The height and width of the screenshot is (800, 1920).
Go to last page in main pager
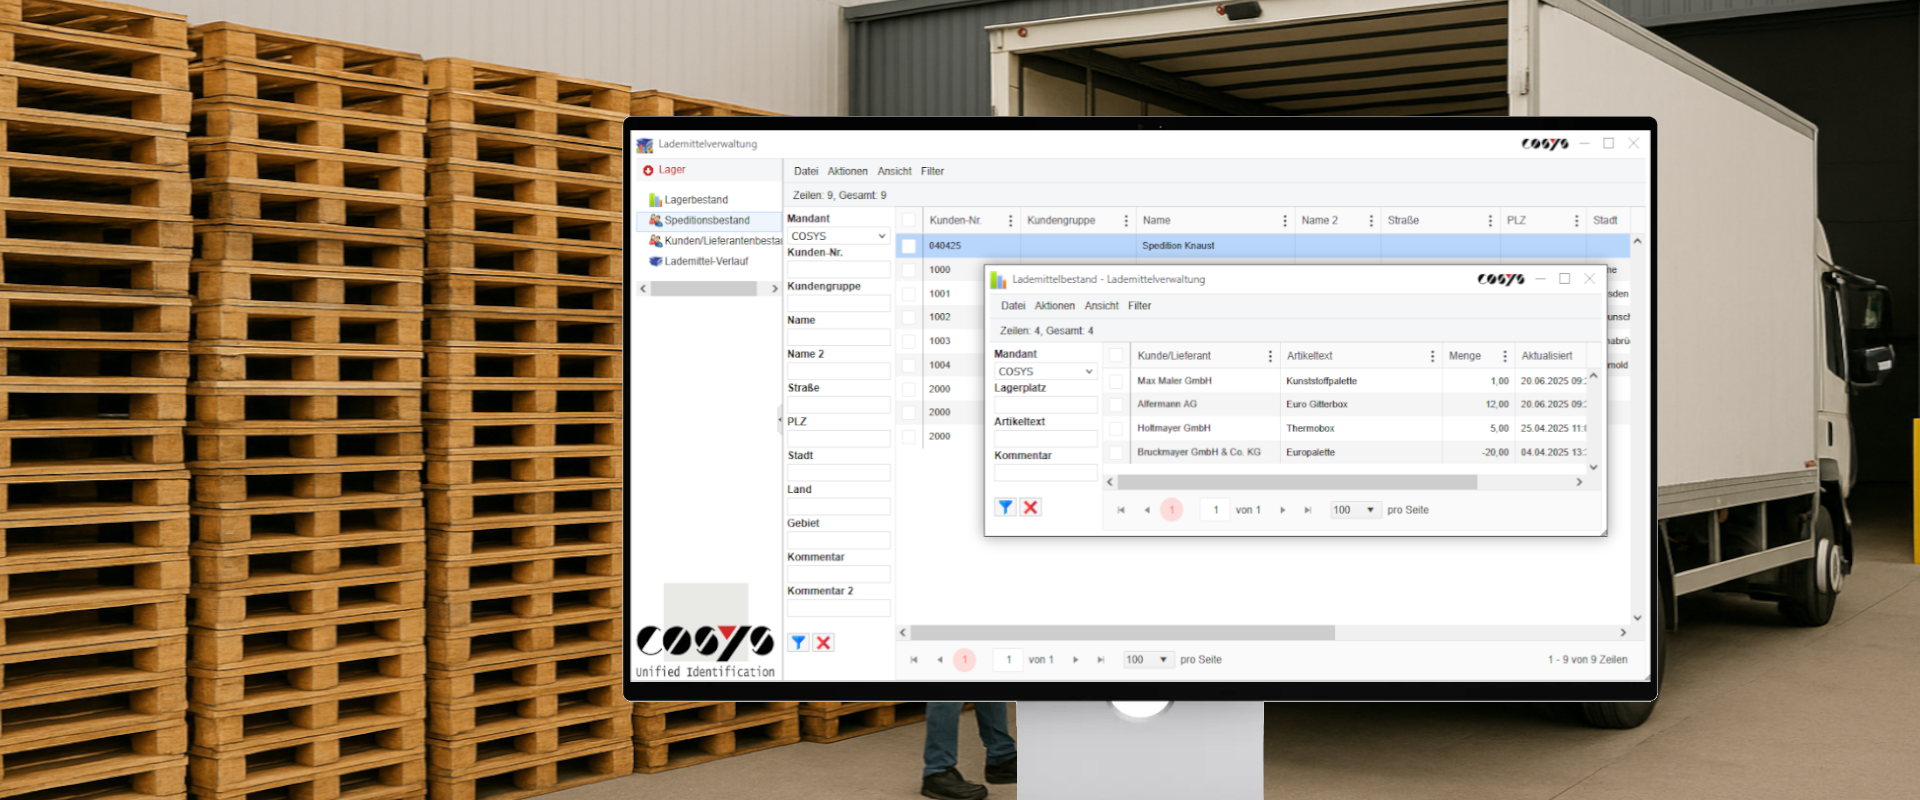1100,660
